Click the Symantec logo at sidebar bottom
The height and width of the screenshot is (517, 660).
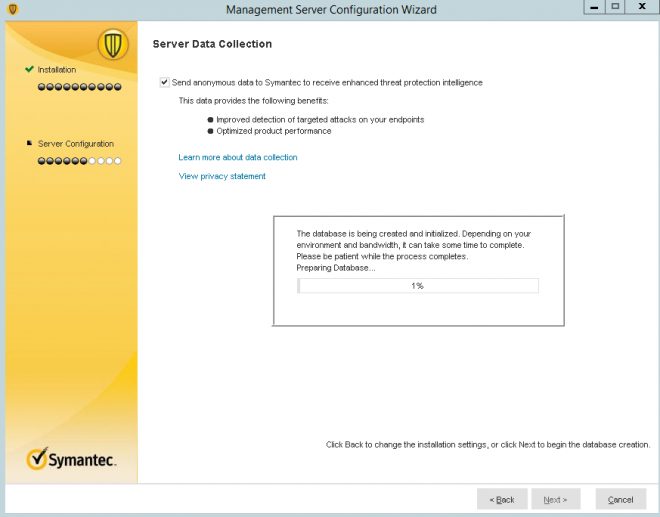tap(71, 459)
